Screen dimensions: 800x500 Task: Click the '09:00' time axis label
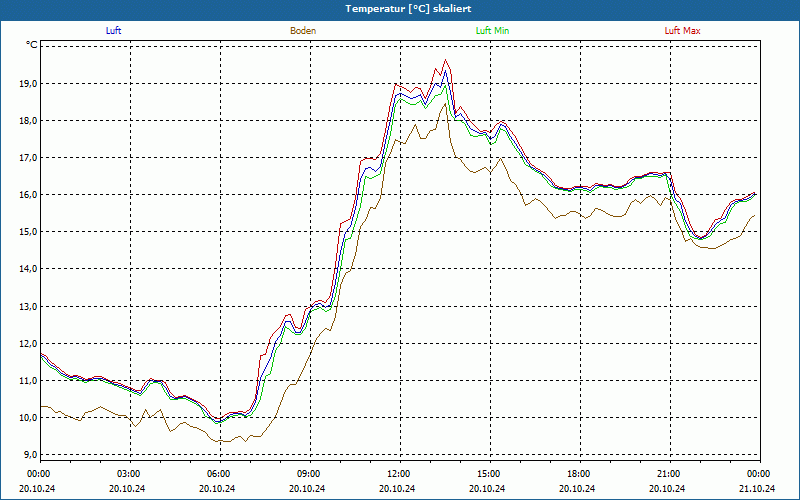(310, 474)
